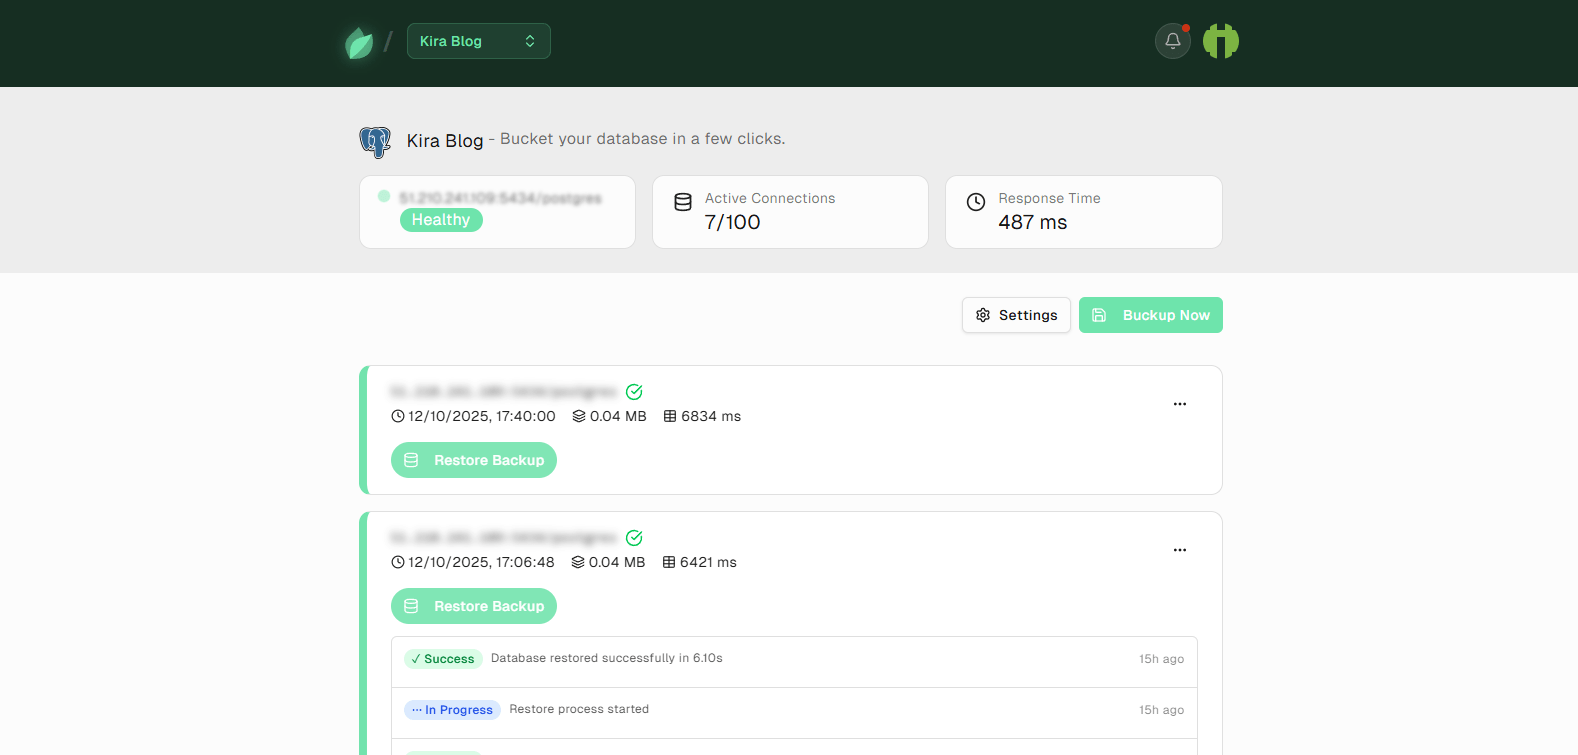Click the 6834 ms duration label
Viewport: 1578px width, 755px height.
pyautogui.click(x=702, y=416)
